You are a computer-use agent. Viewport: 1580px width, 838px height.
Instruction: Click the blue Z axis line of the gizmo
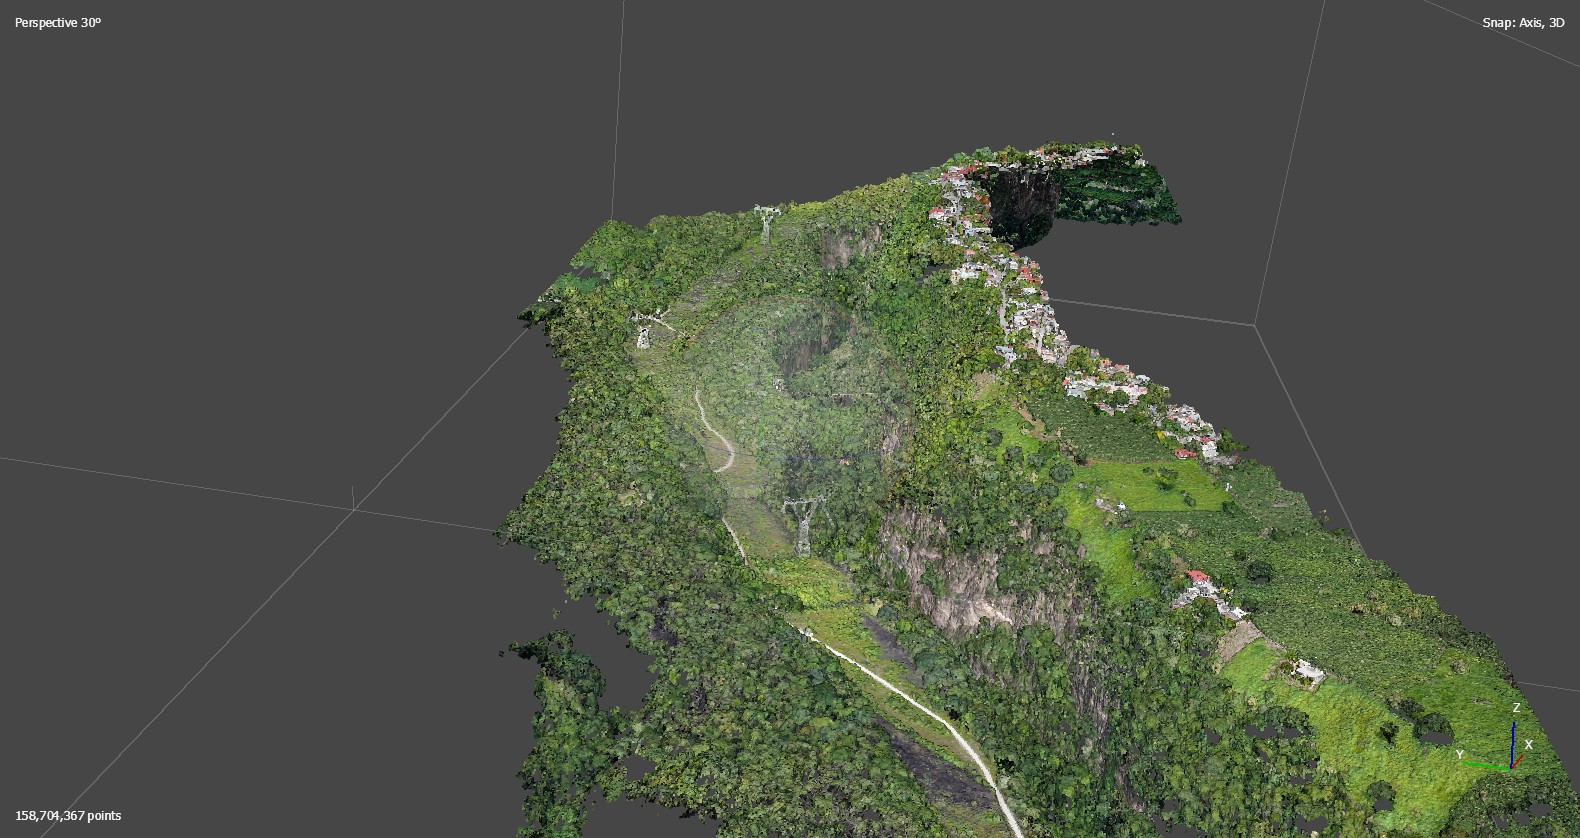tap(1514, 740)
